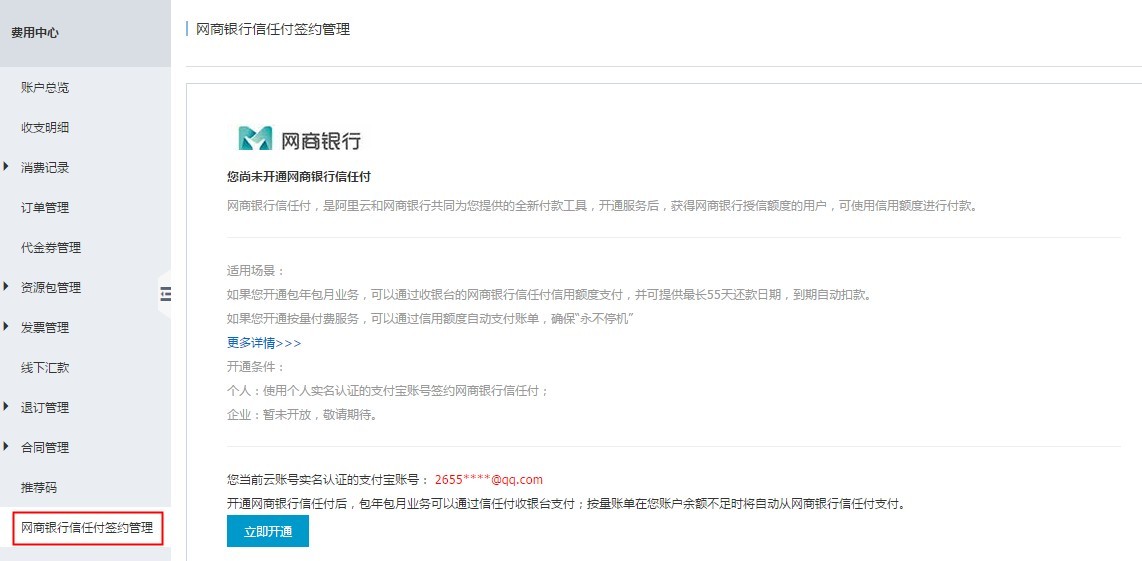Click the 退订管理 menu label
Screen dimensions: 1142x561
[45, 408]
